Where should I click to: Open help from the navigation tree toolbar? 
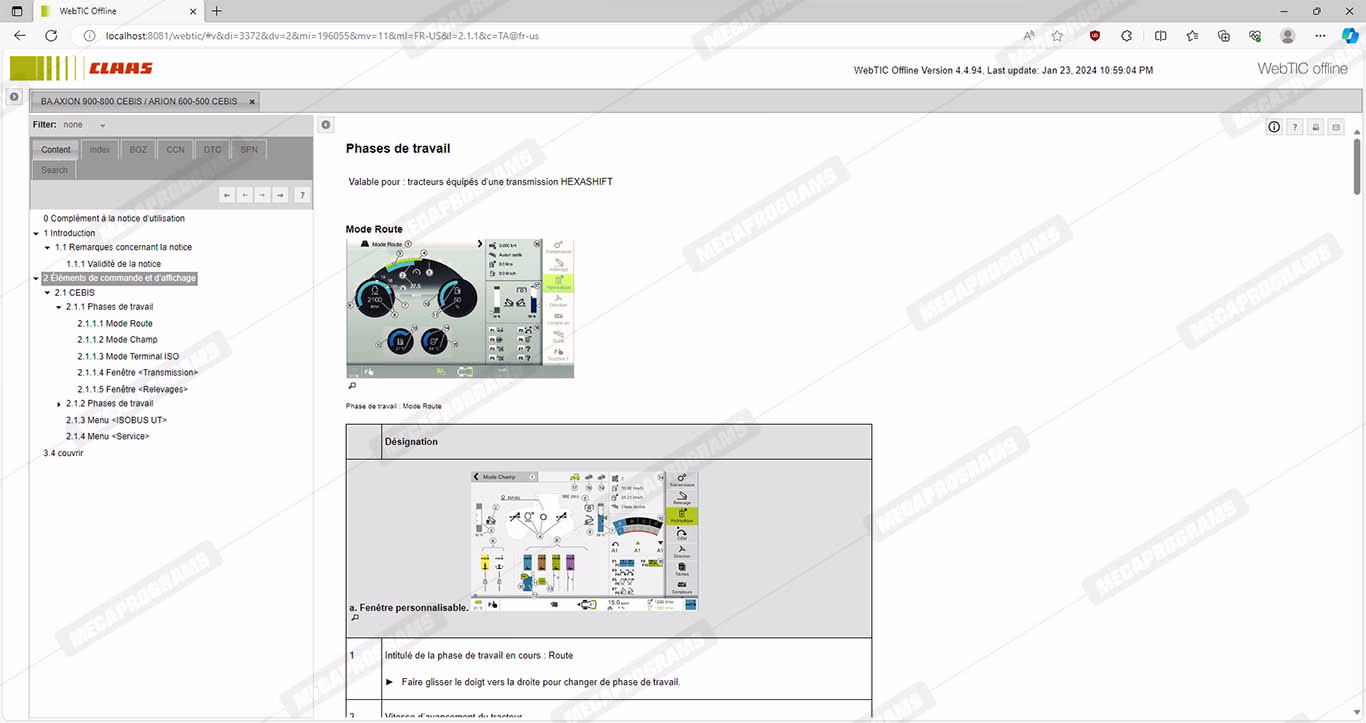click(x=302, y=195)
